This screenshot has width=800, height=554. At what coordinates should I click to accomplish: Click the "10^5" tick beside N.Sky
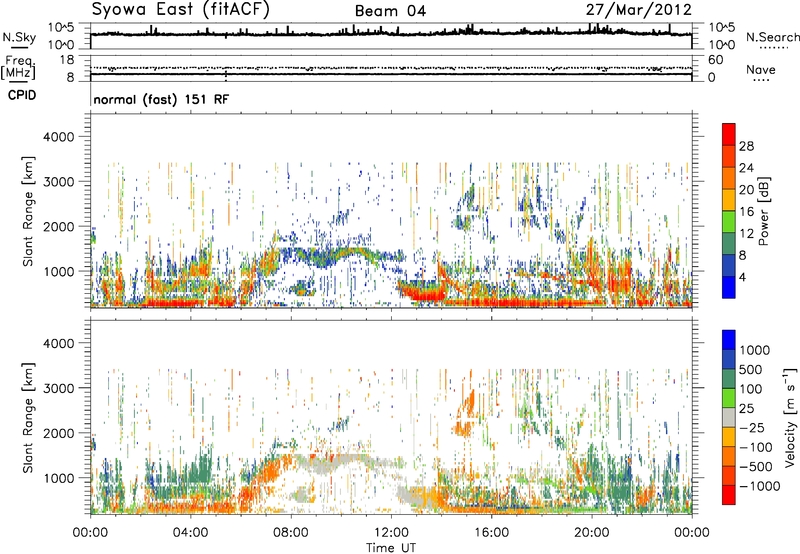pos(61,28)
